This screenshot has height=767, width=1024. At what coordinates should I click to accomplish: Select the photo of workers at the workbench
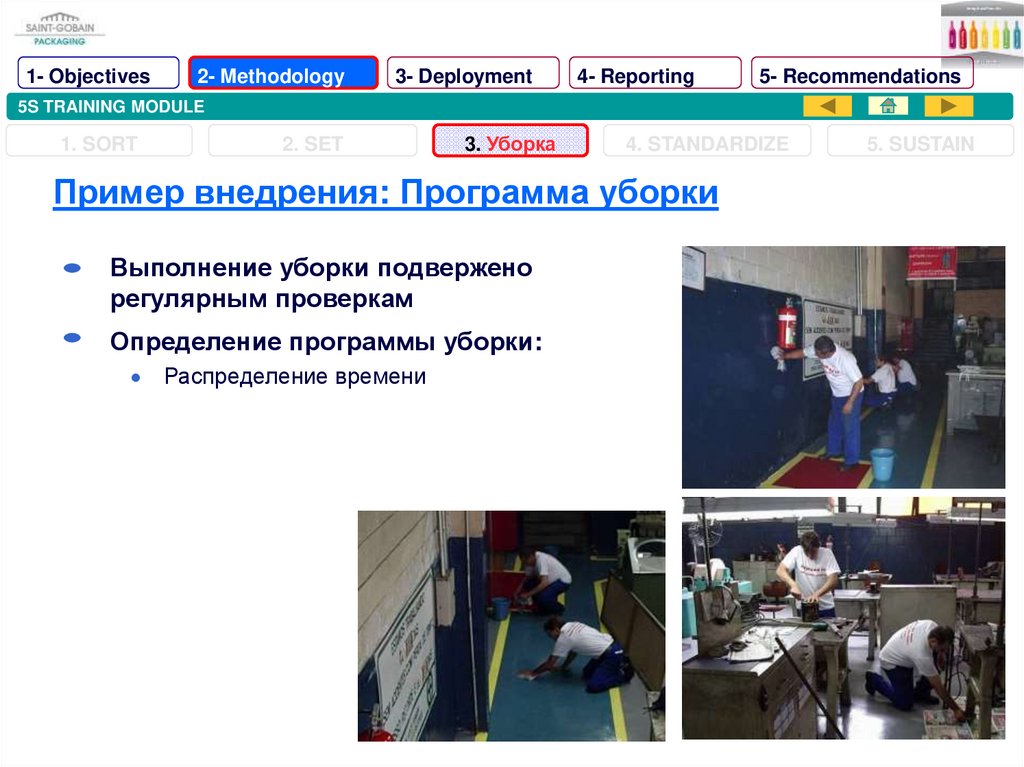click(x=843, y=618)
